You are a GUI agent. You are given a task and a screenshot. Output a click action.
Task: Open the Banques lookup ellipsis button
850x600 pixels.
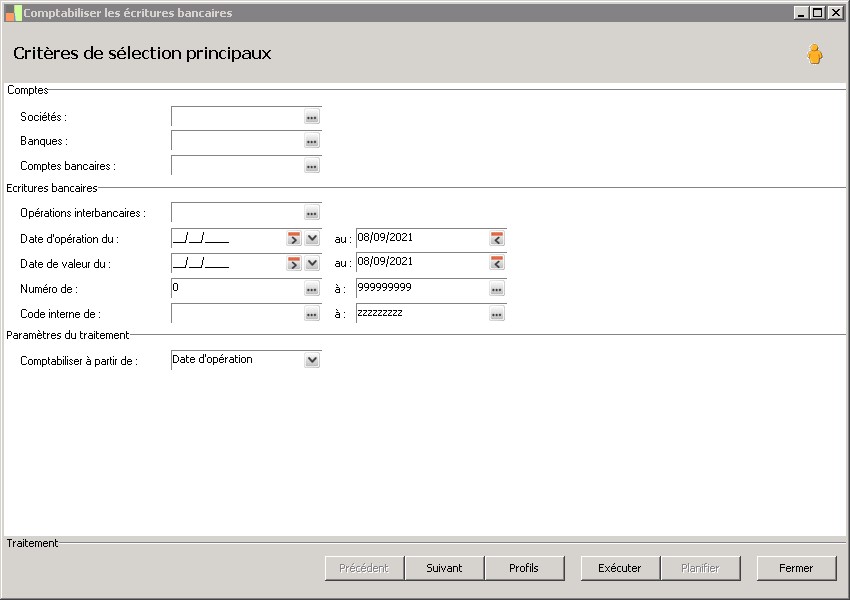click(x=311, y=142)
